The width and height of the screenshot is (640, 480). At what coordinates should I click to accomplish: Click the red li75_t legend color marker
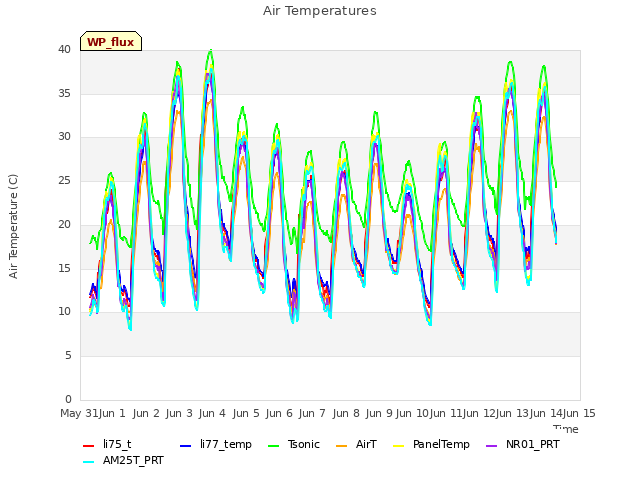[89, 445]
